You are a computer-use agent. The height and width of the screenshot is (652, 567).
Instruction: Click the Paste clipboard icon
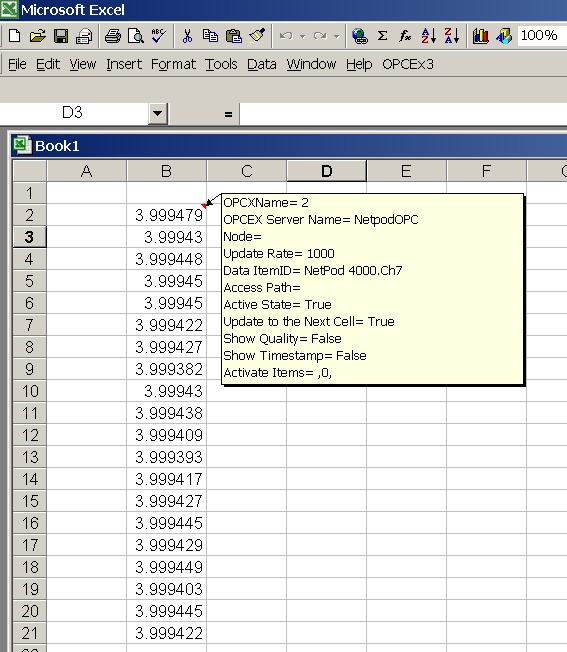[x=234, y=36]
